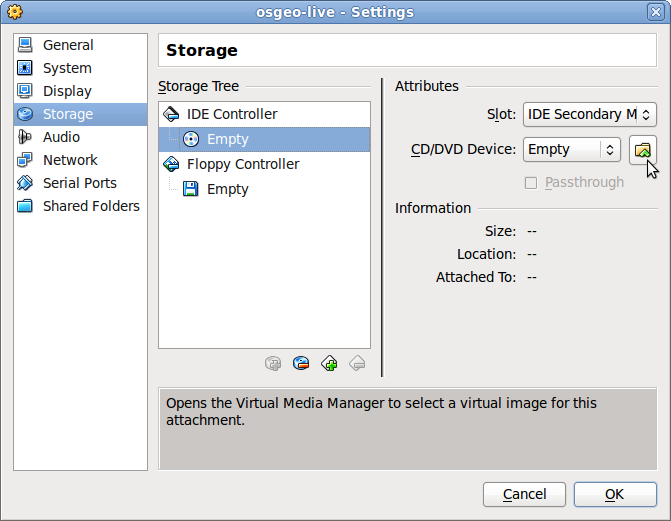671x521 pixels.
Task: Open the Slot dropdown showing IDE Secondary
Action: pyautogui.click(x=589, y=114)
